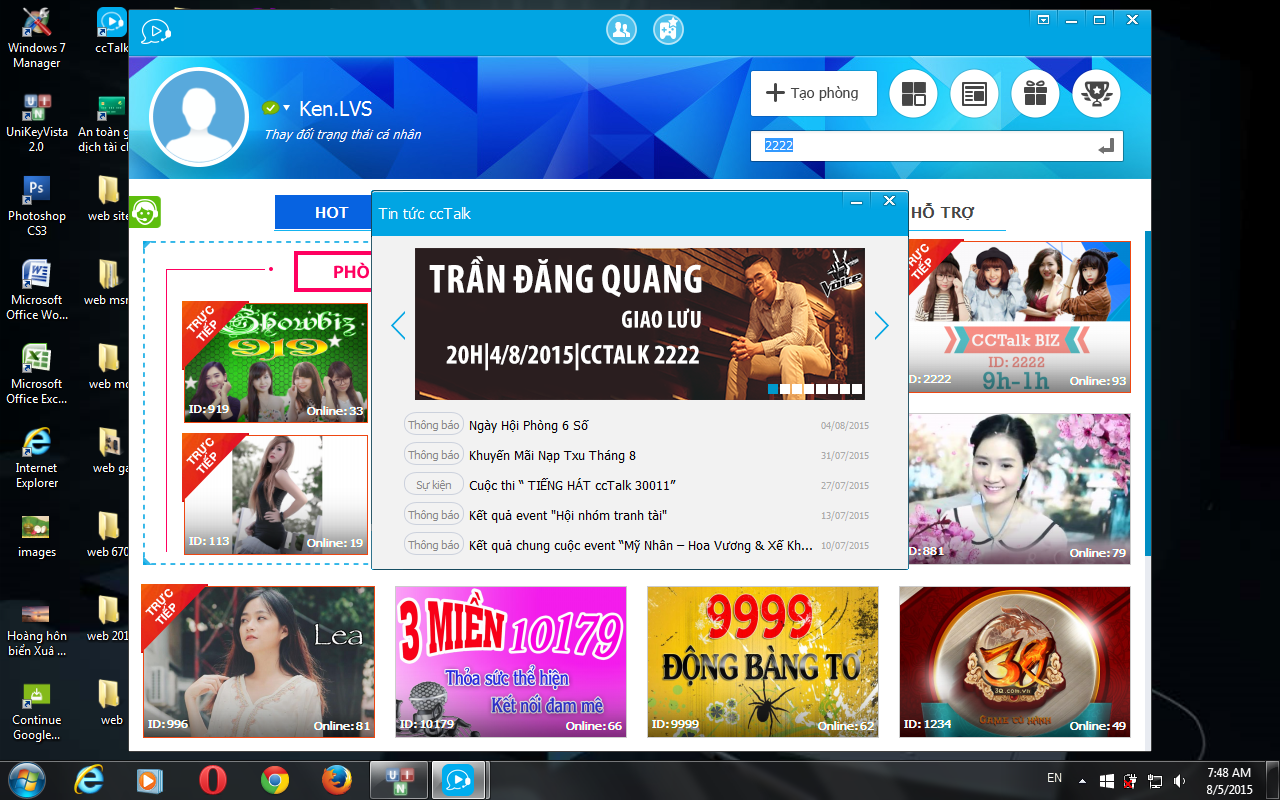The width and height of the screenshot is (1280, 800).
Task: Select the HOT tab
Action: [x=331, y=212]
